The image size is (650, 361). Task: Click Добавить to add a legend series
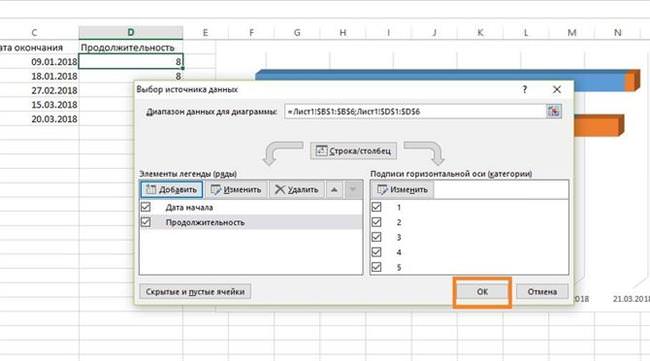[171, 190]
